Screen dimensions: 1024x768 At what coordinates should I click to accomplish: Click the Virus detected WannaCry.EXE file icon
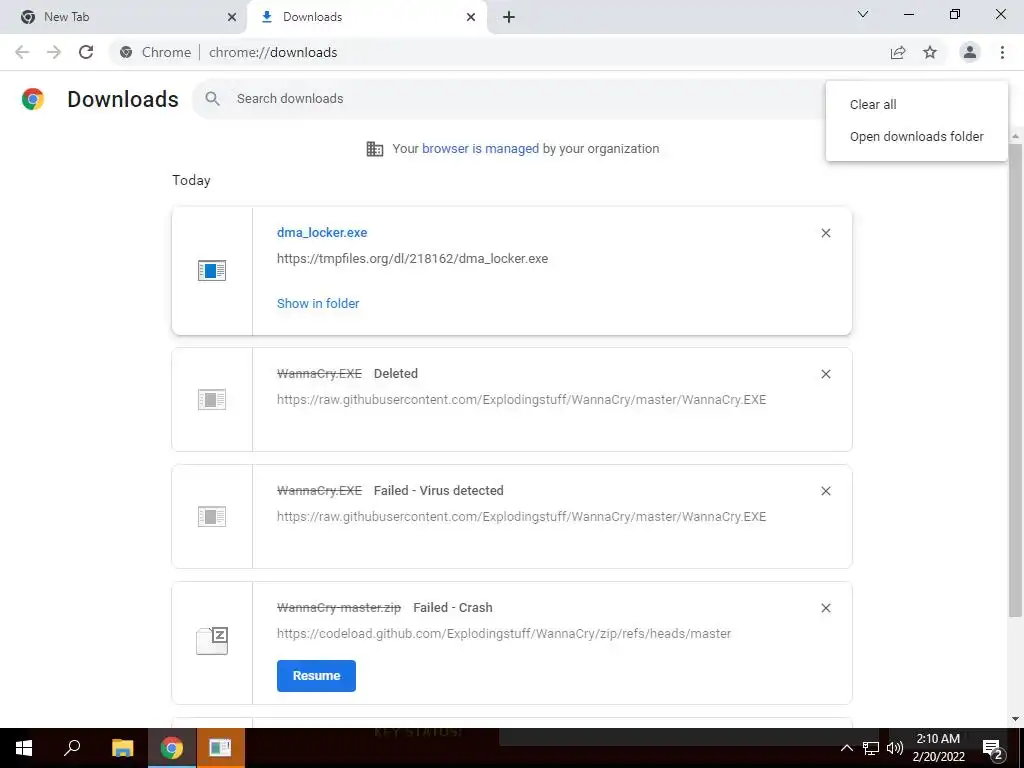click(212, 517)
